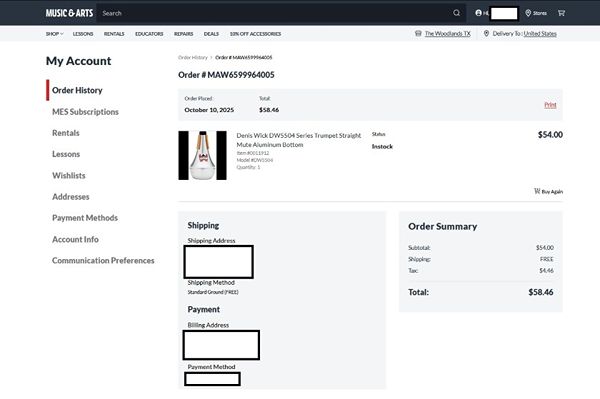Image resolution: width=600 pixels, height=399 pixels.
Task: Click the Instock status text
Action: pyautogui.click(x=382, y=147)
